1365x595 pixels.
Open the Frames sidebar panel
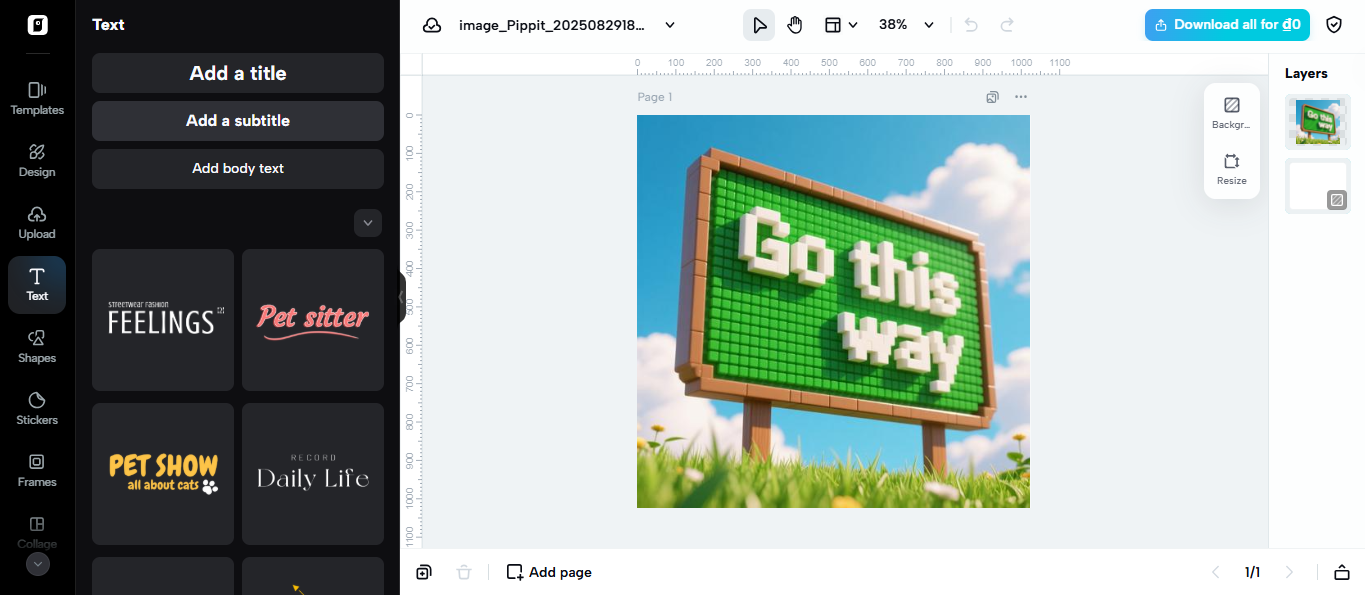coord(37,471)
